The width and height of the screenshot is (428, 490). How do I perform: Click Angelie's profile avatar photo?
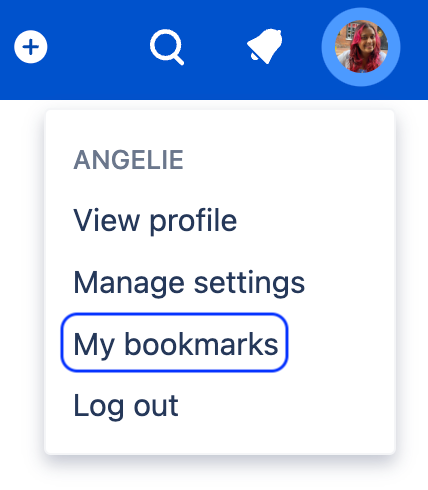point(361,47)
